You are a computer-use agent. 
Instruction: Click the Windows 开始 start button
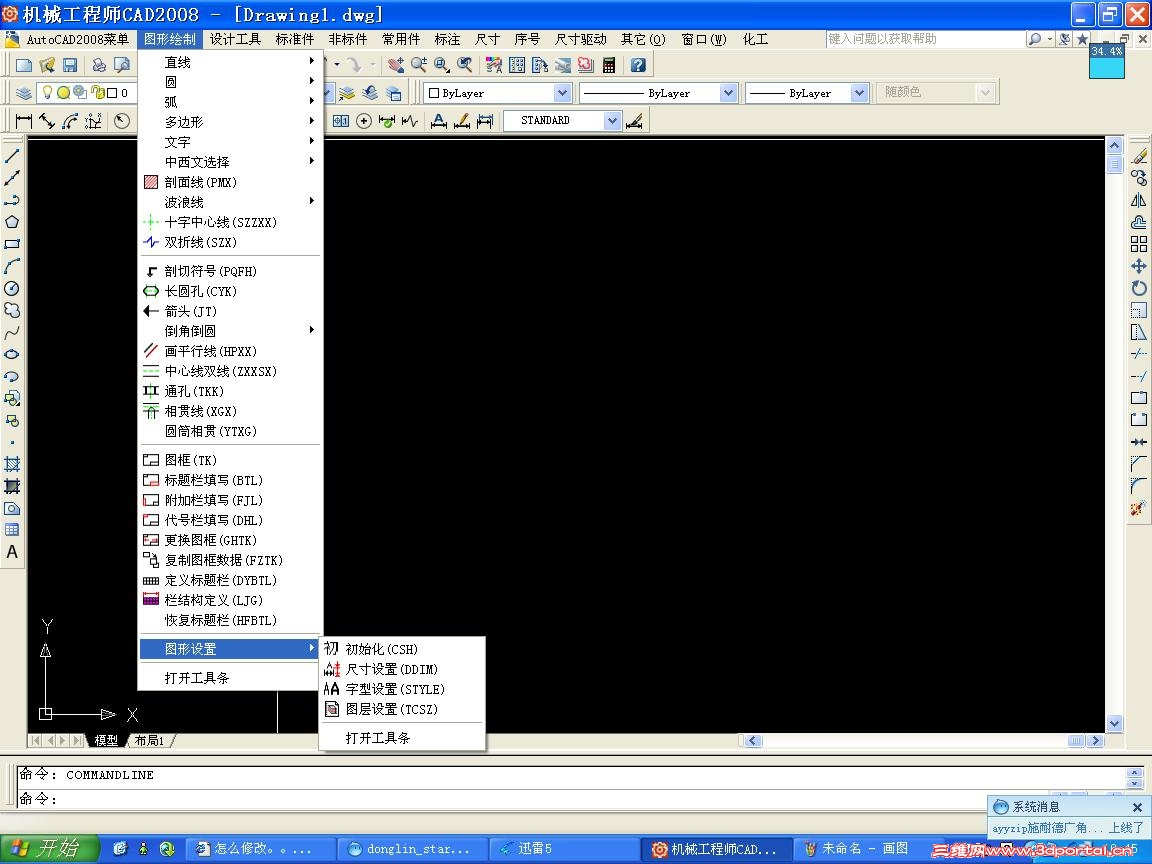point(48,849)
